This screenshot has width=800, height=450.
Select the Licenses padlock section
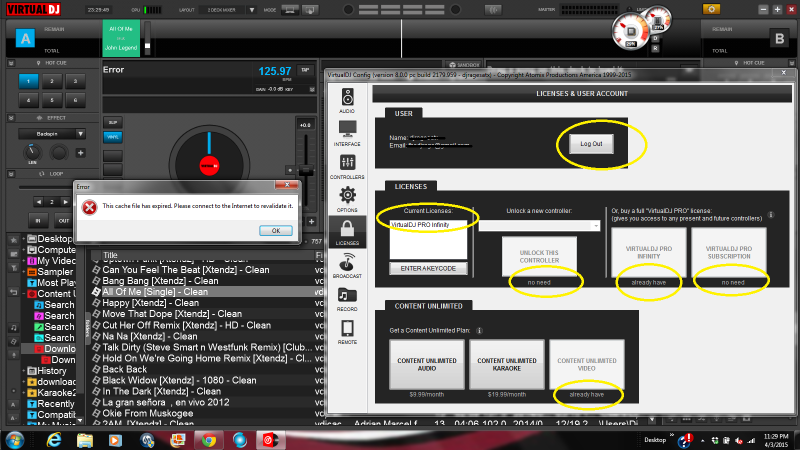coord(347,232)
